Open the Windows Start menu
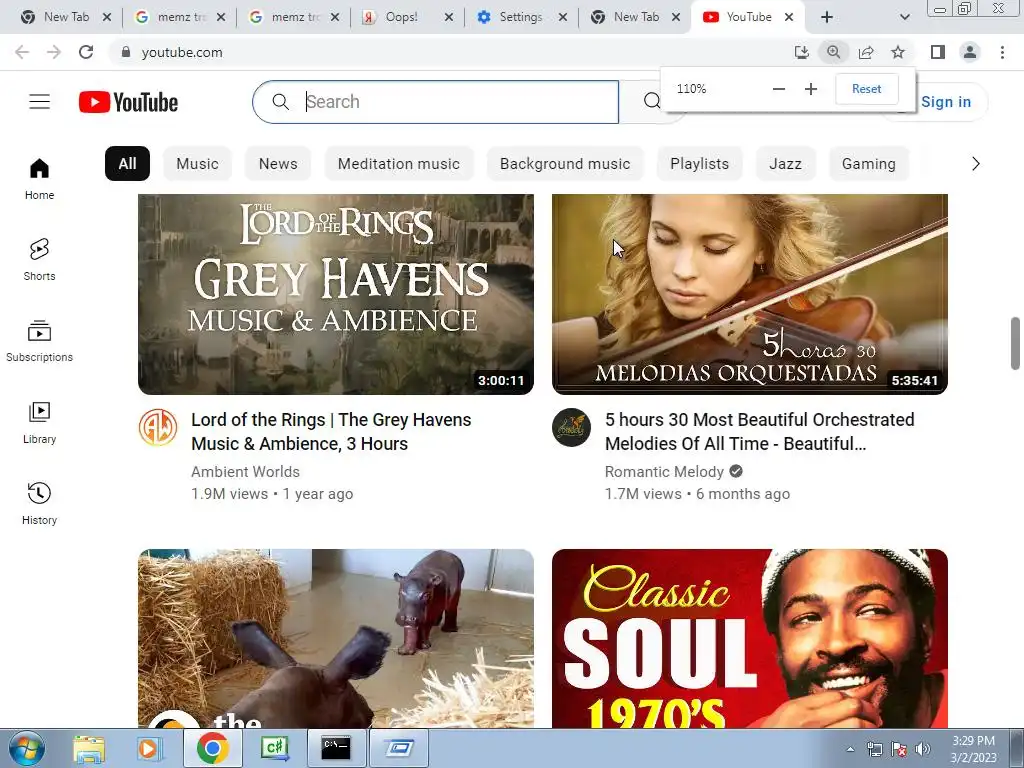 [x=26, y=748]
